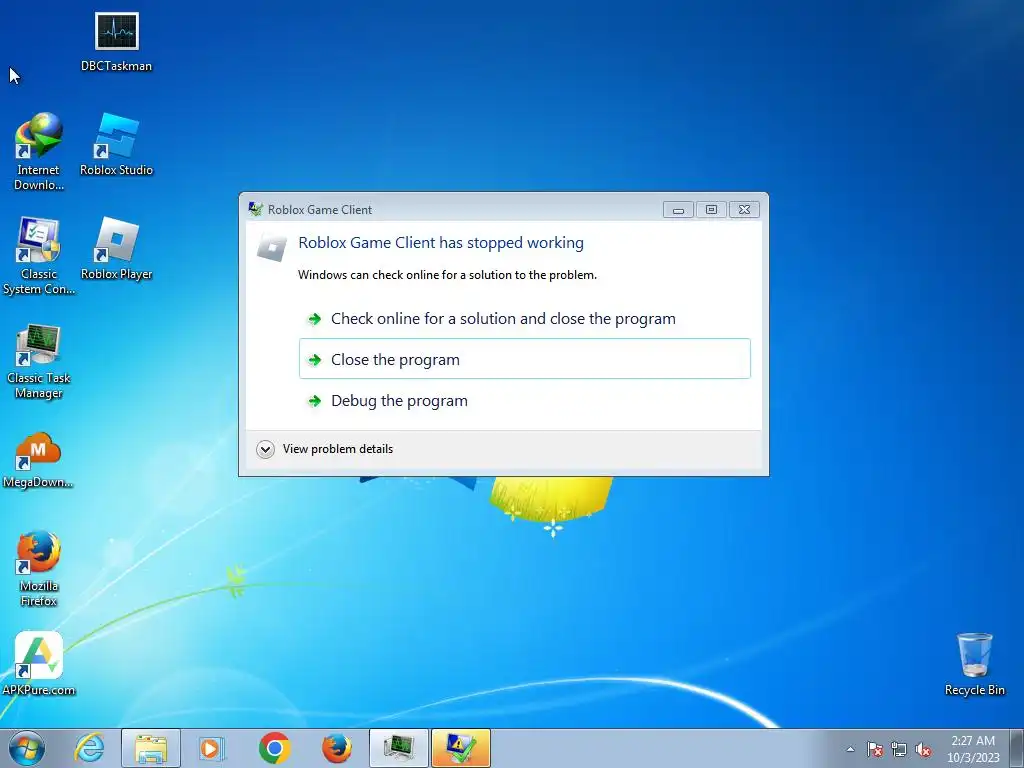Viewport: 1024px width, 768px height.
Task: Launch Firefox from the taskbar
Action: [x=337, y=748]
